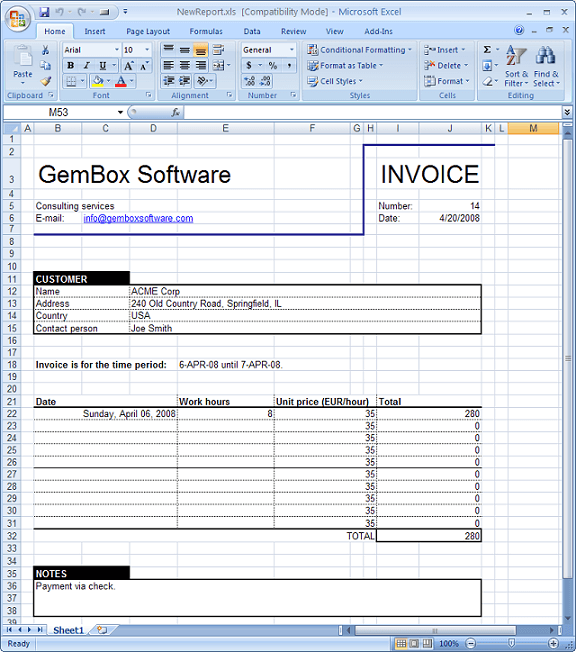Select Top Align
This screenshot has width=576, height=652.
(168, 50)
